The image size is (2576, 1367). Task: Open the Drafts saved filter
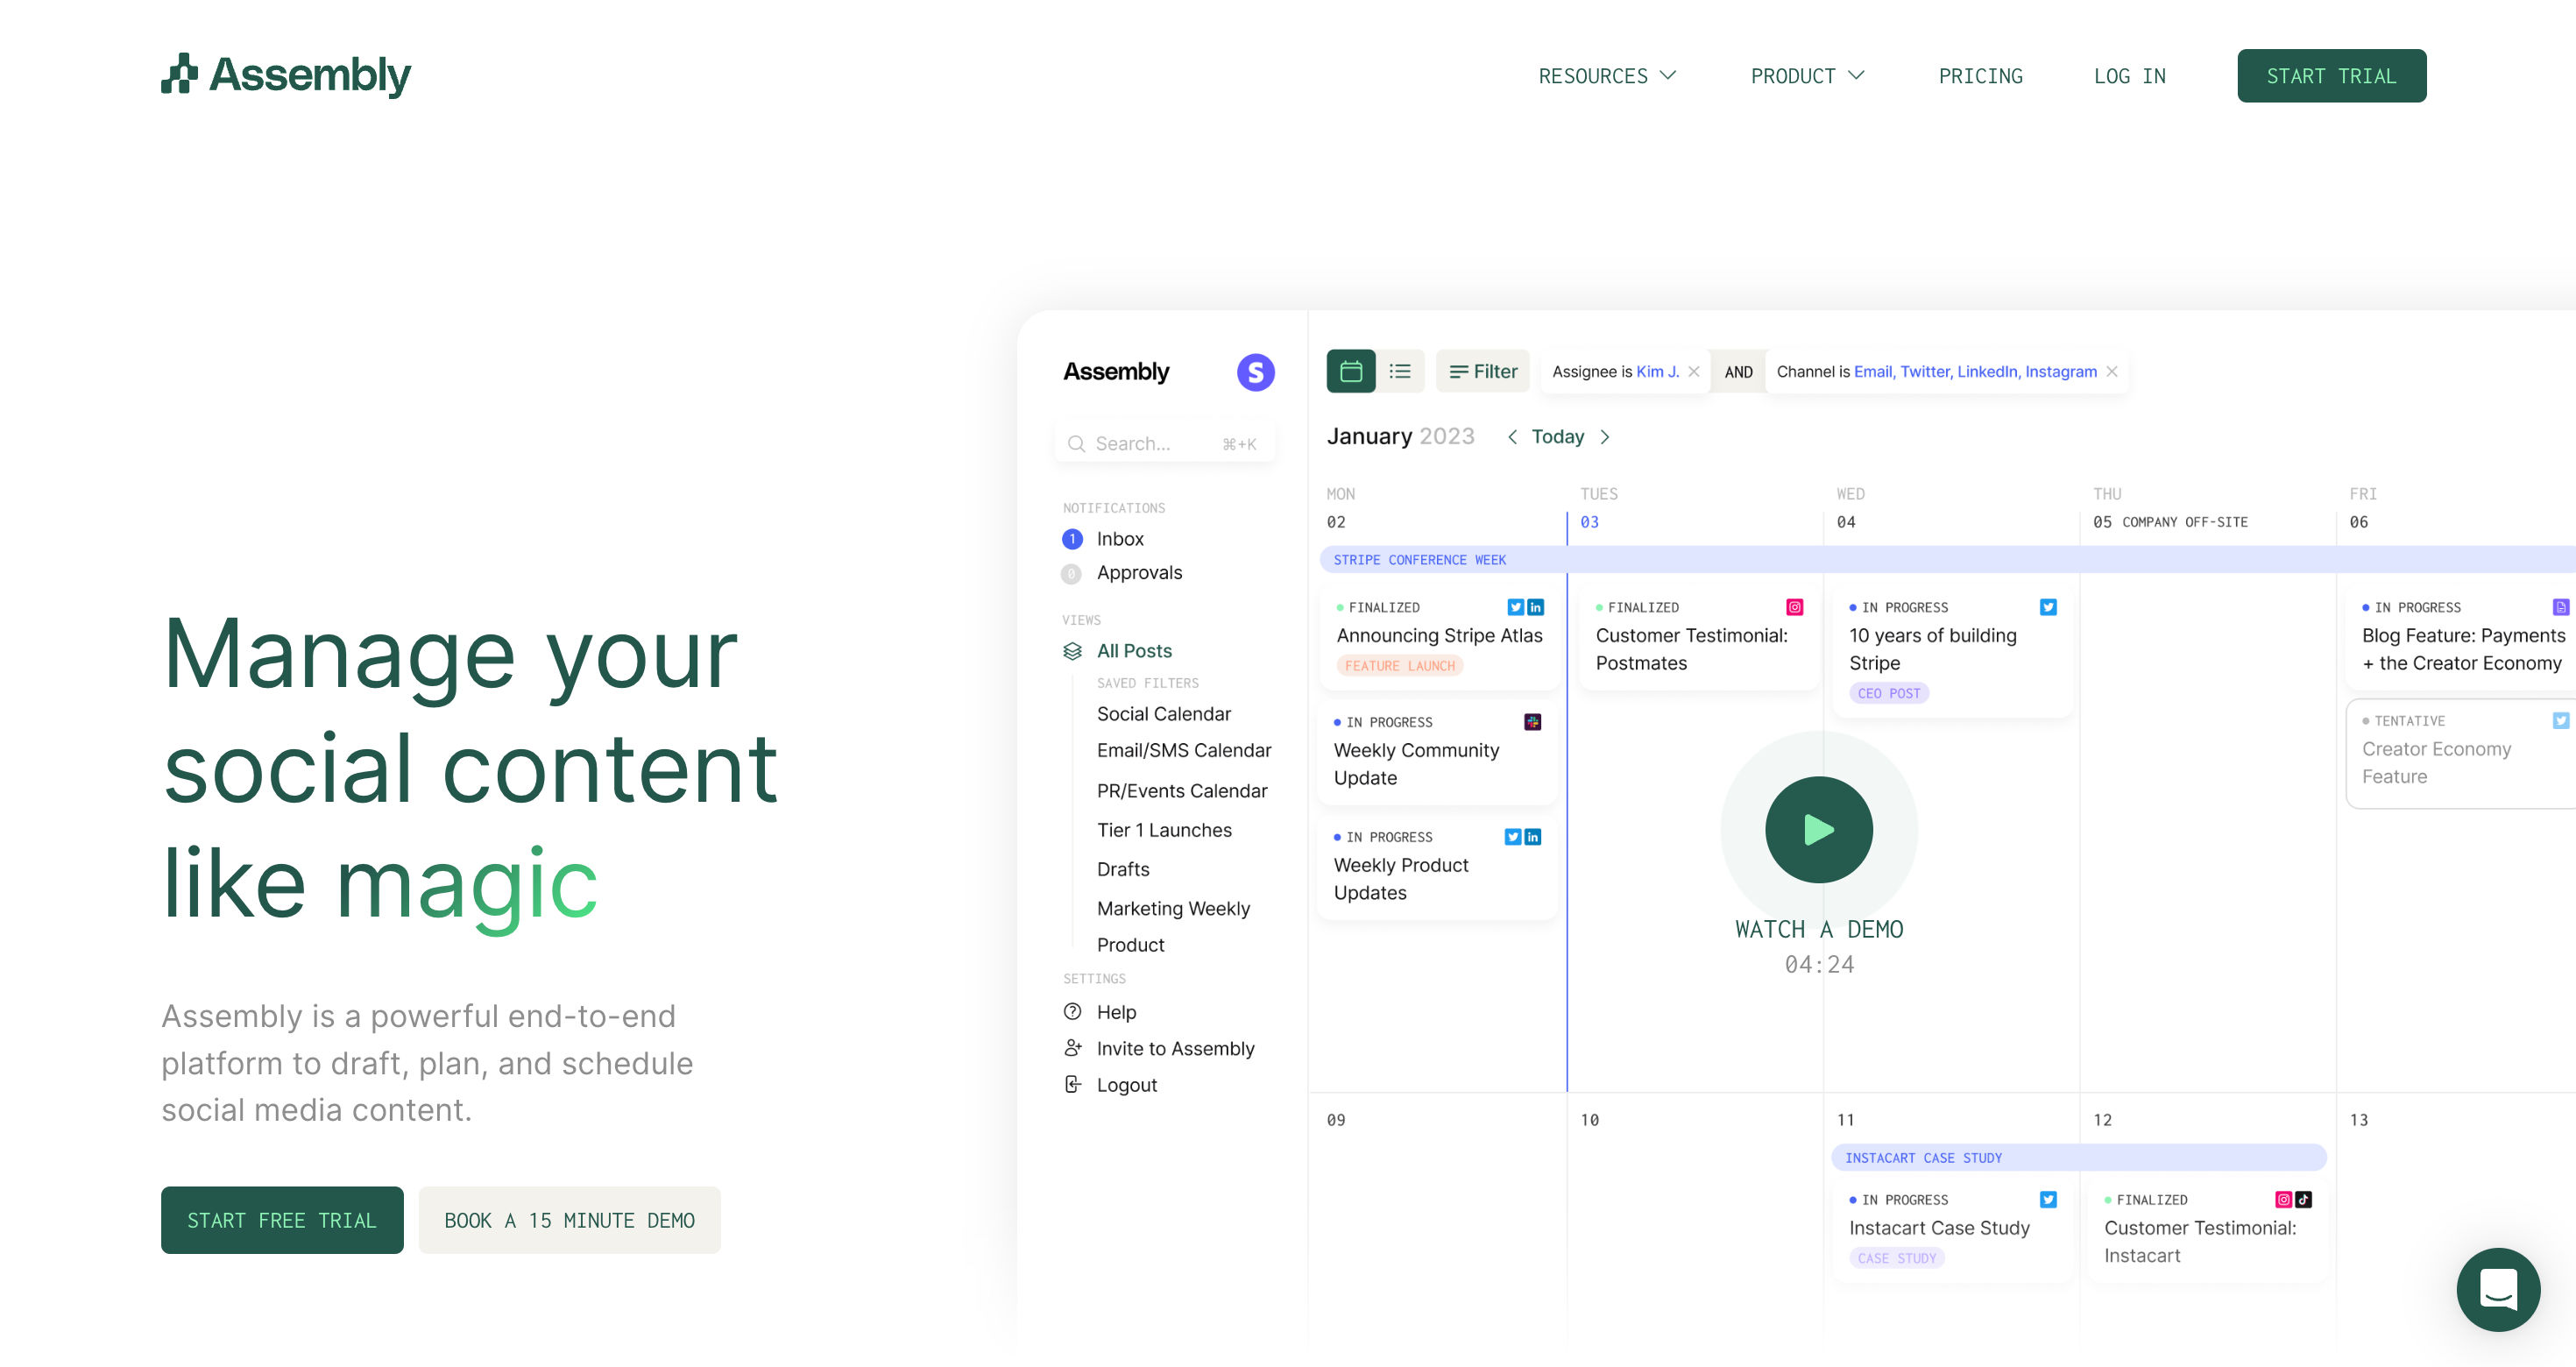(1122, 869)
